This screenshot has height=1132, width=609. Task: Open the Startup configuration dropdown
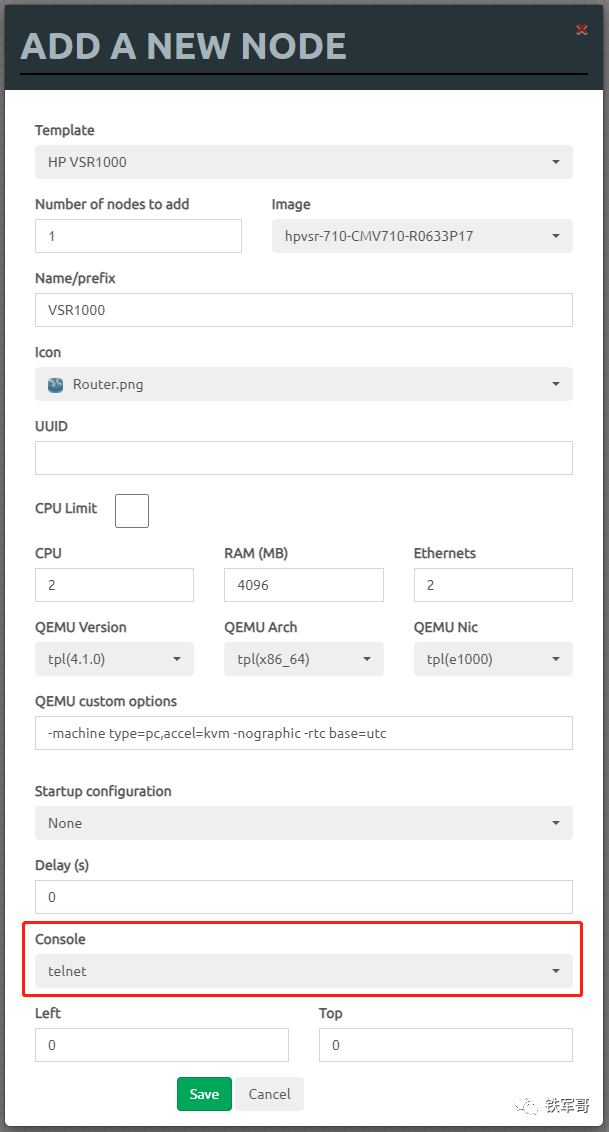tap(304, 823)
